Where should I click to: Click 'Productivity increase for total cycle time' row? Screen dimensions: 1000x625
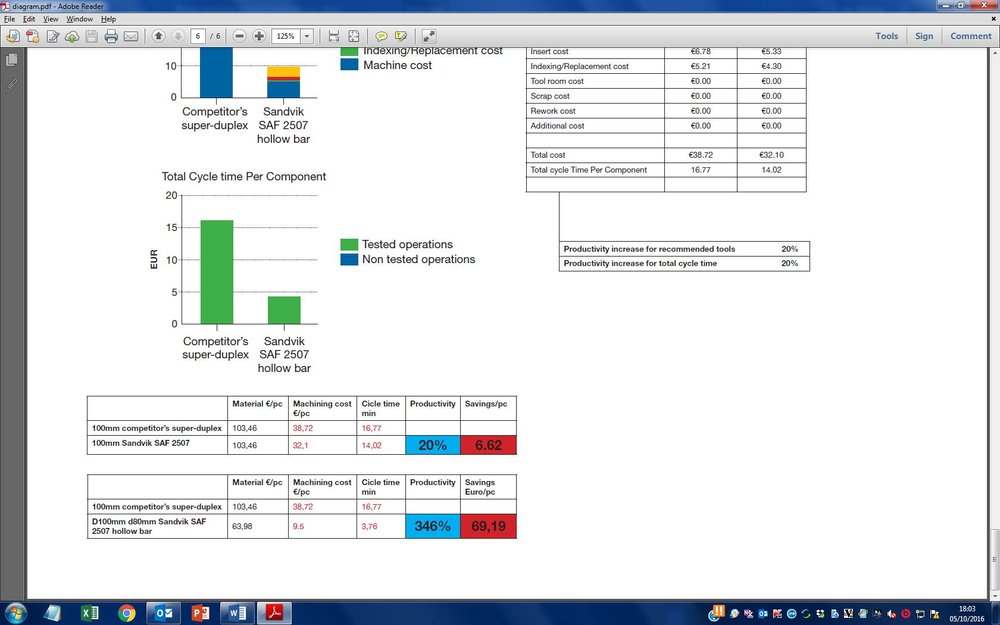point(684,263)
